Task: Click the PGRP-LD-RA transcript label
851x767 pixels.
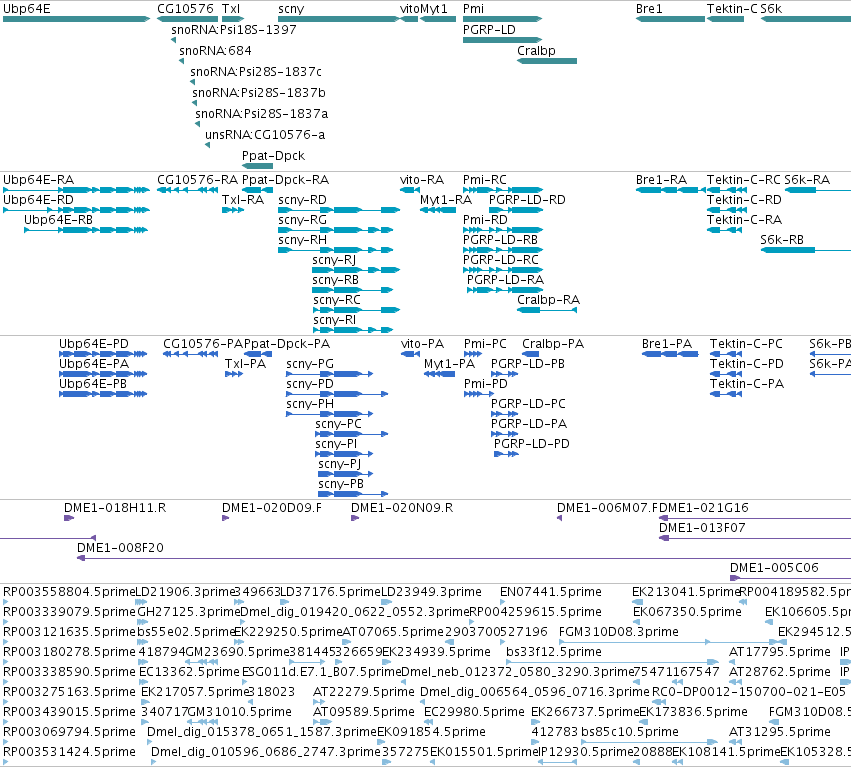Action: tap(505, 280)
